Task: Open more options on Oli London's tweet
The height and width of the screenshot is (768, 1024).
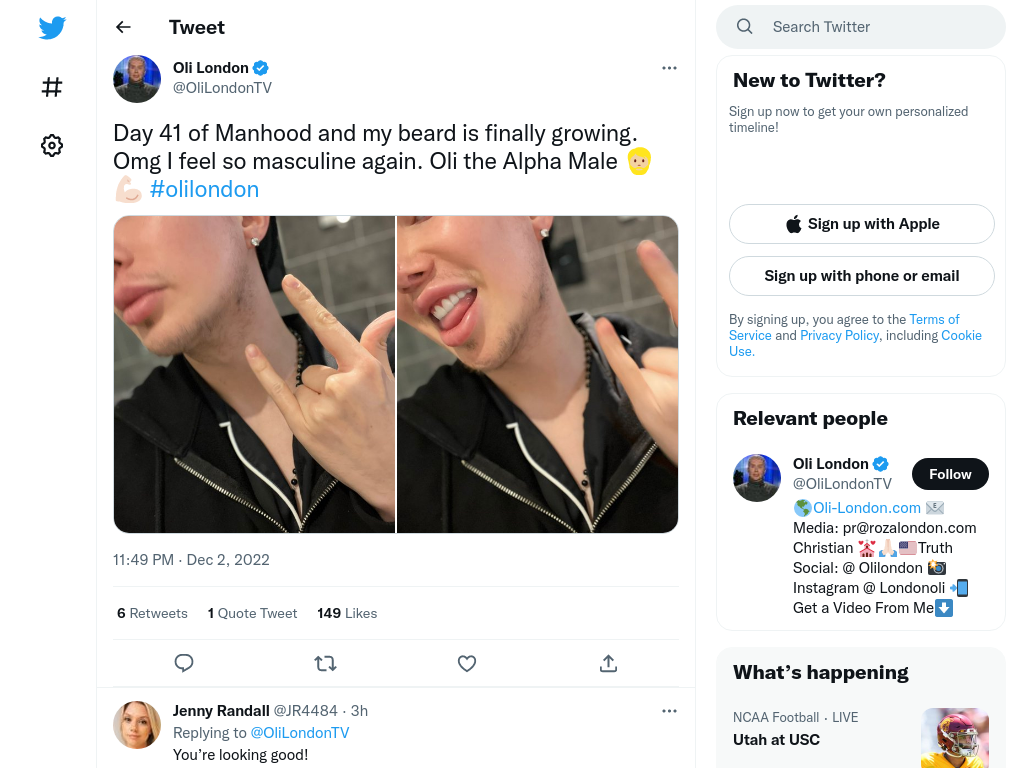Action: coord(669,68)
